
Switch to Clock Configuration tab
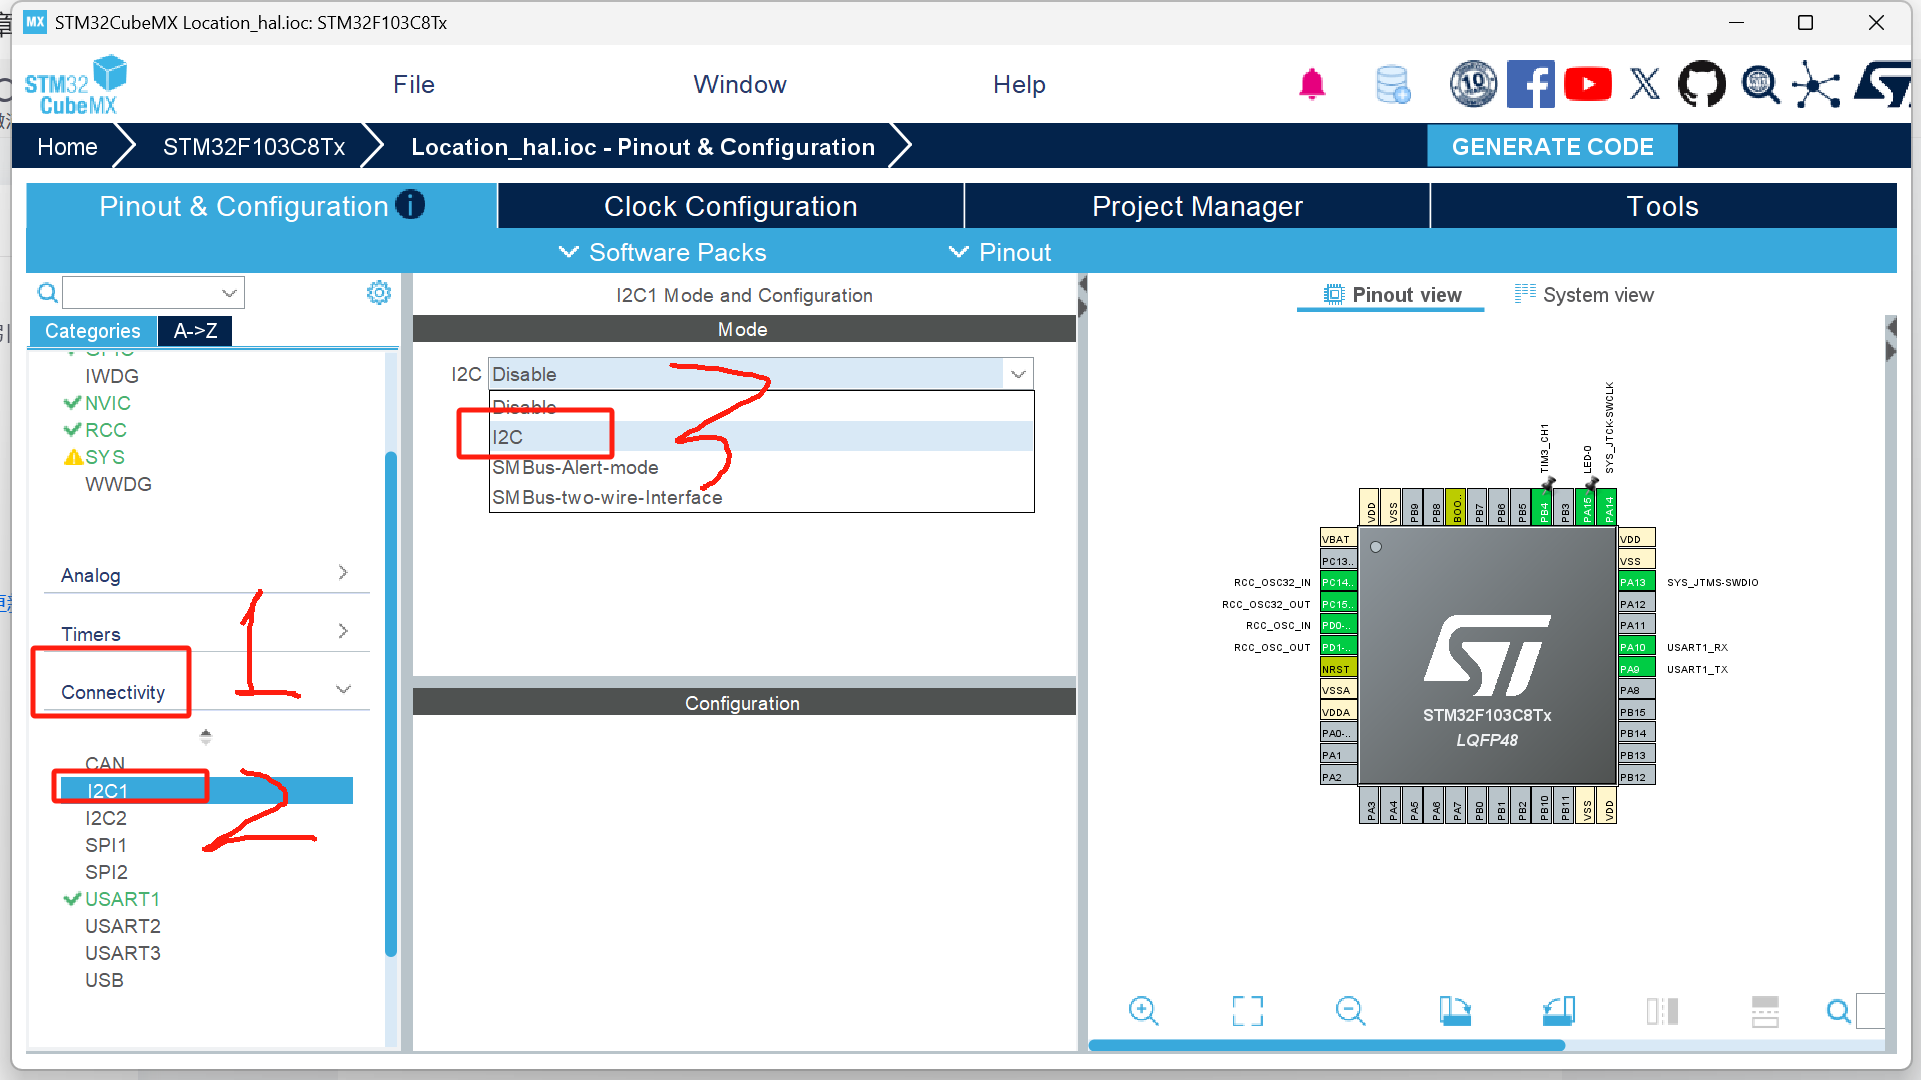(730, 206)
